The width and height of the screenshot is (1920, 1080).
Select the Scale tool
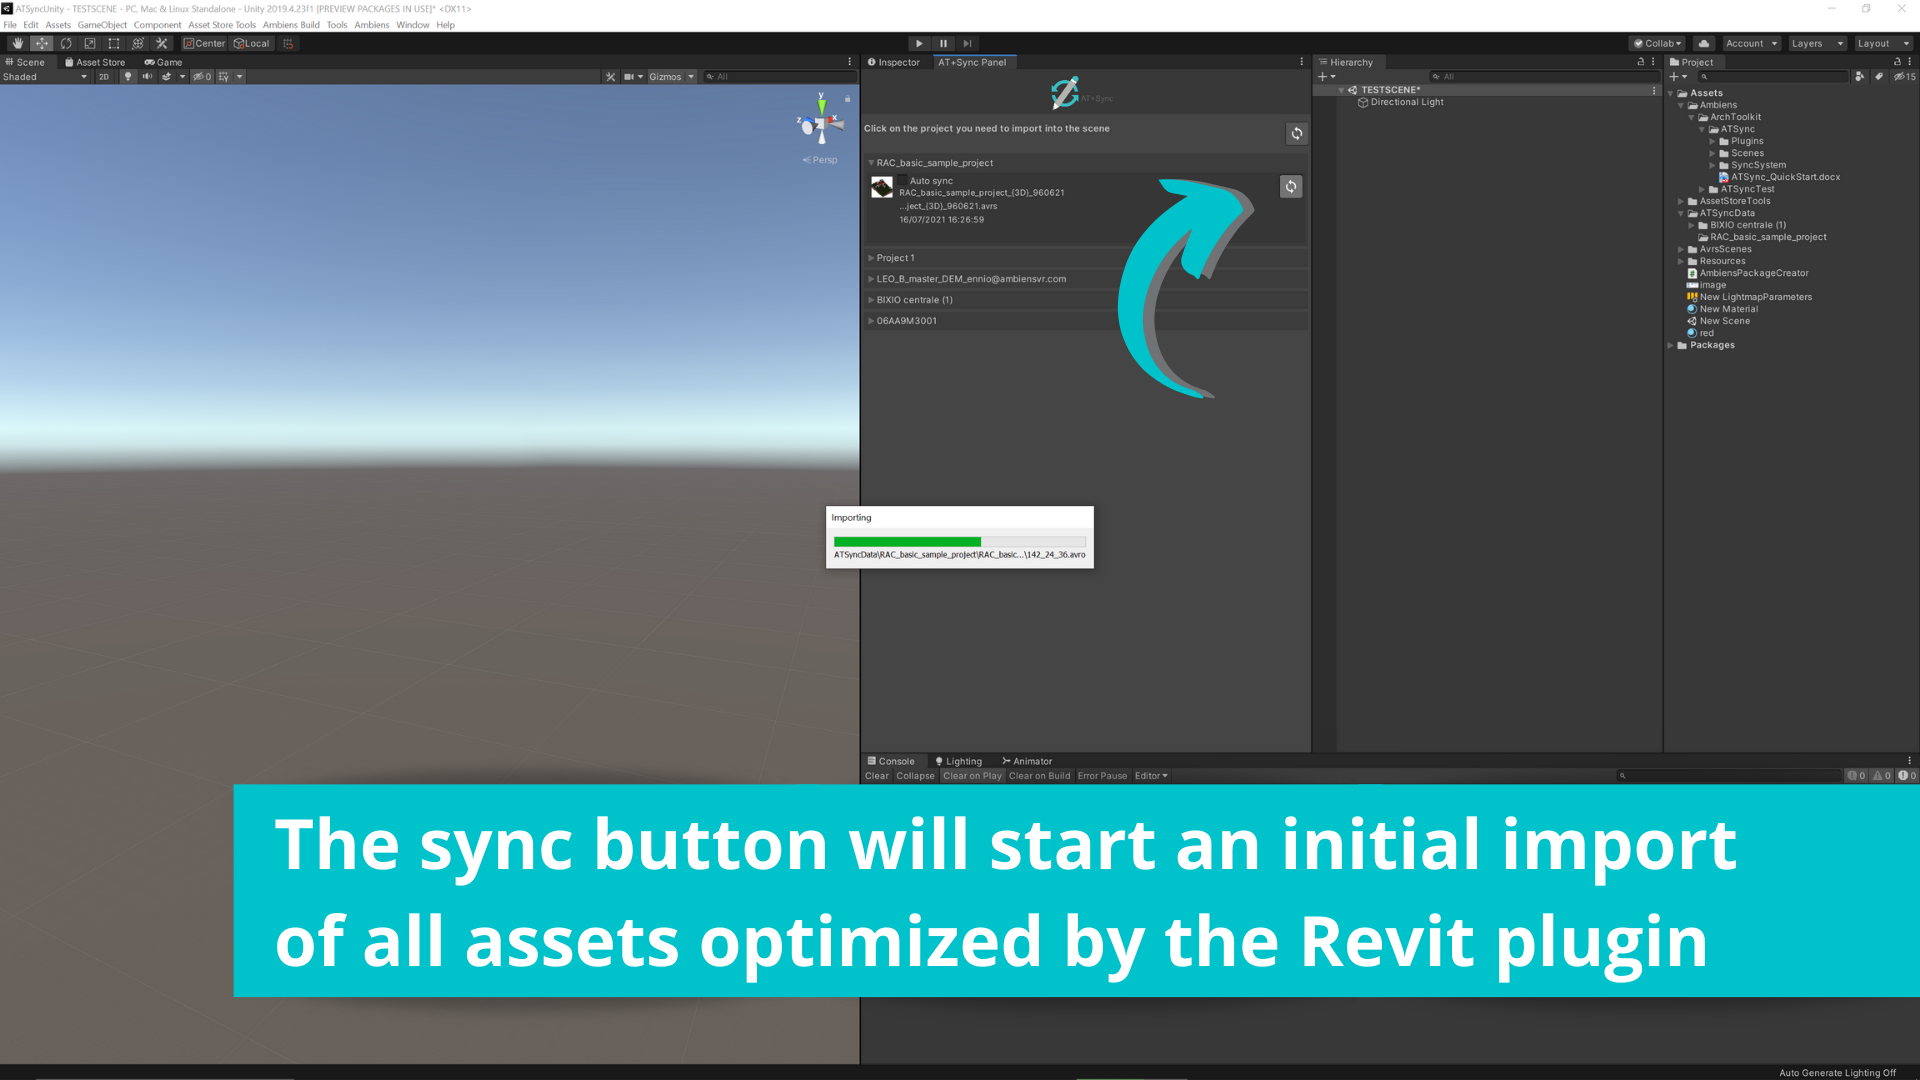coord(90,44)
